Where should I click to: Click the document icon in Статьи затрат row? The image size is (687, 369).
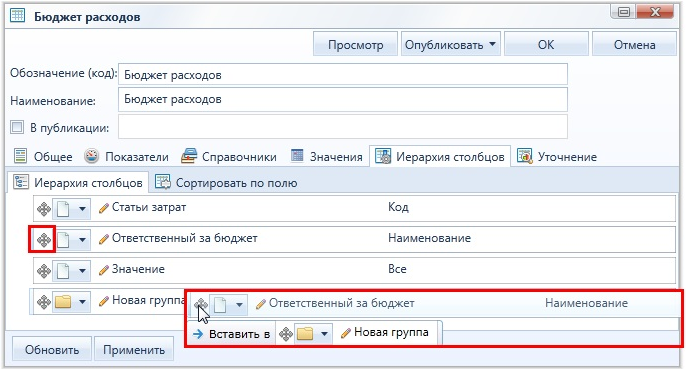63,209
